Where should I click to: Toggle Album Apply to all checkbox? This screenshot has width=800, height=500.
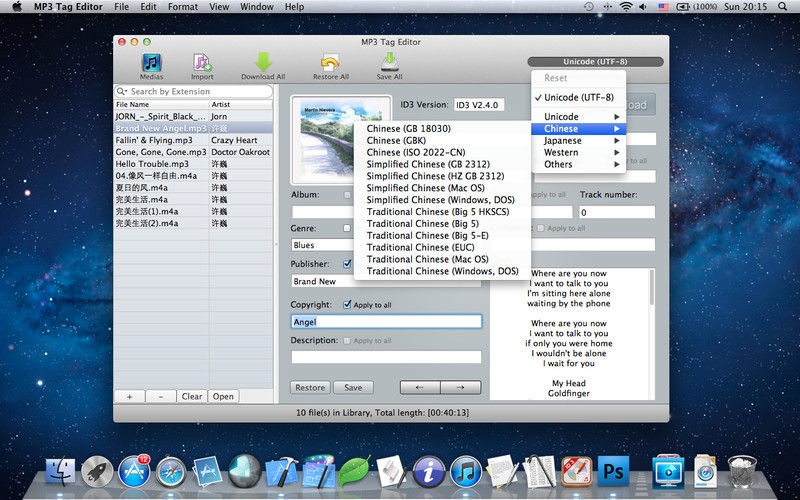tap(347, 195)
